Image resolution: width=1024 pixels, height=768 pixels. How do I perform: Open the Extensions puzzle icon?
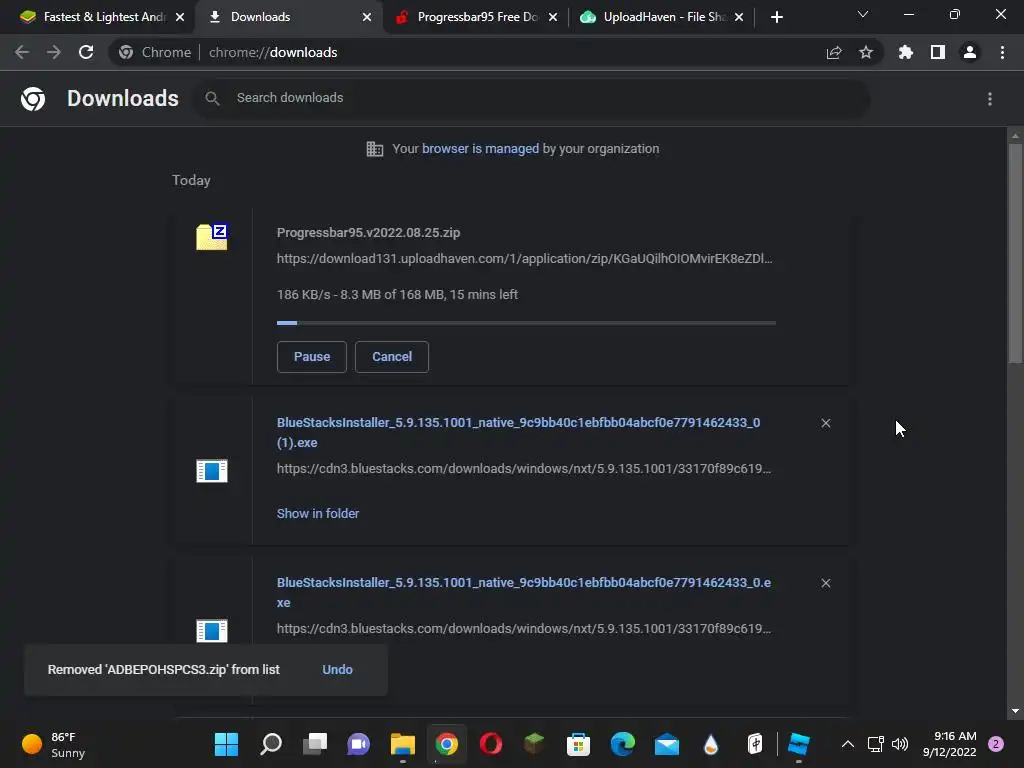[x=906, y=52]
